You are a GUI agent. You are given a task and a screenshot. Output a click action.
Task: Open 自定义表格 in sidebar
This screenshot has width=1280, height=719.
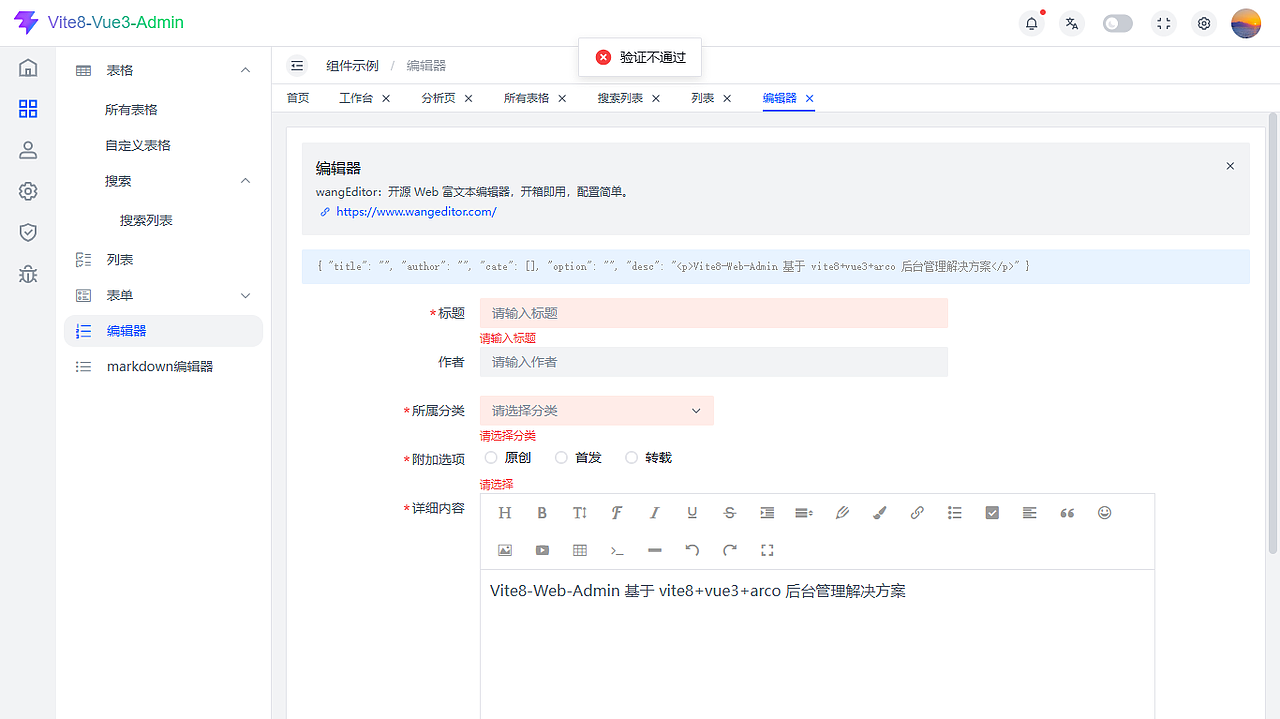pyautogui.click(x=138, y=146)
